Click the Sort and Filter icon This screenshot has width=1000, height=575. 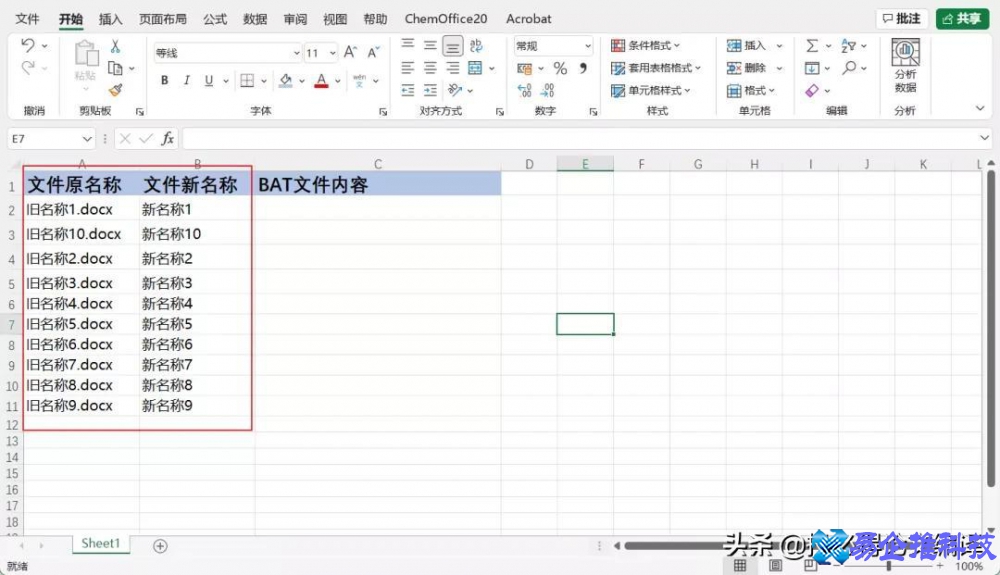click(x=848, y=45)
